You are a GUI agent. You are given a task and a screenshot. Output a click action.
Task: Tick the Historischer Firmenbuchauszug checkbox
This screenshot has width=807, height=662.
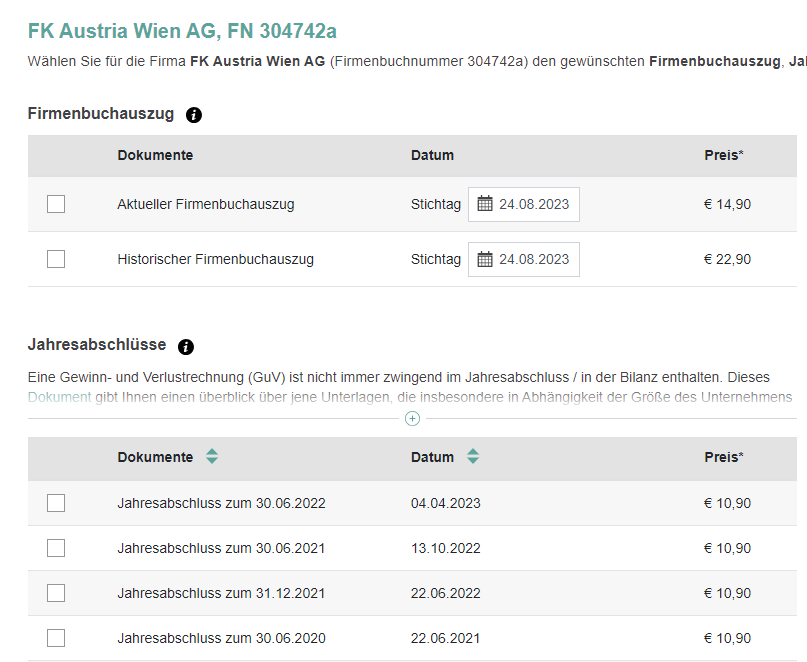[x=56, y=259]
